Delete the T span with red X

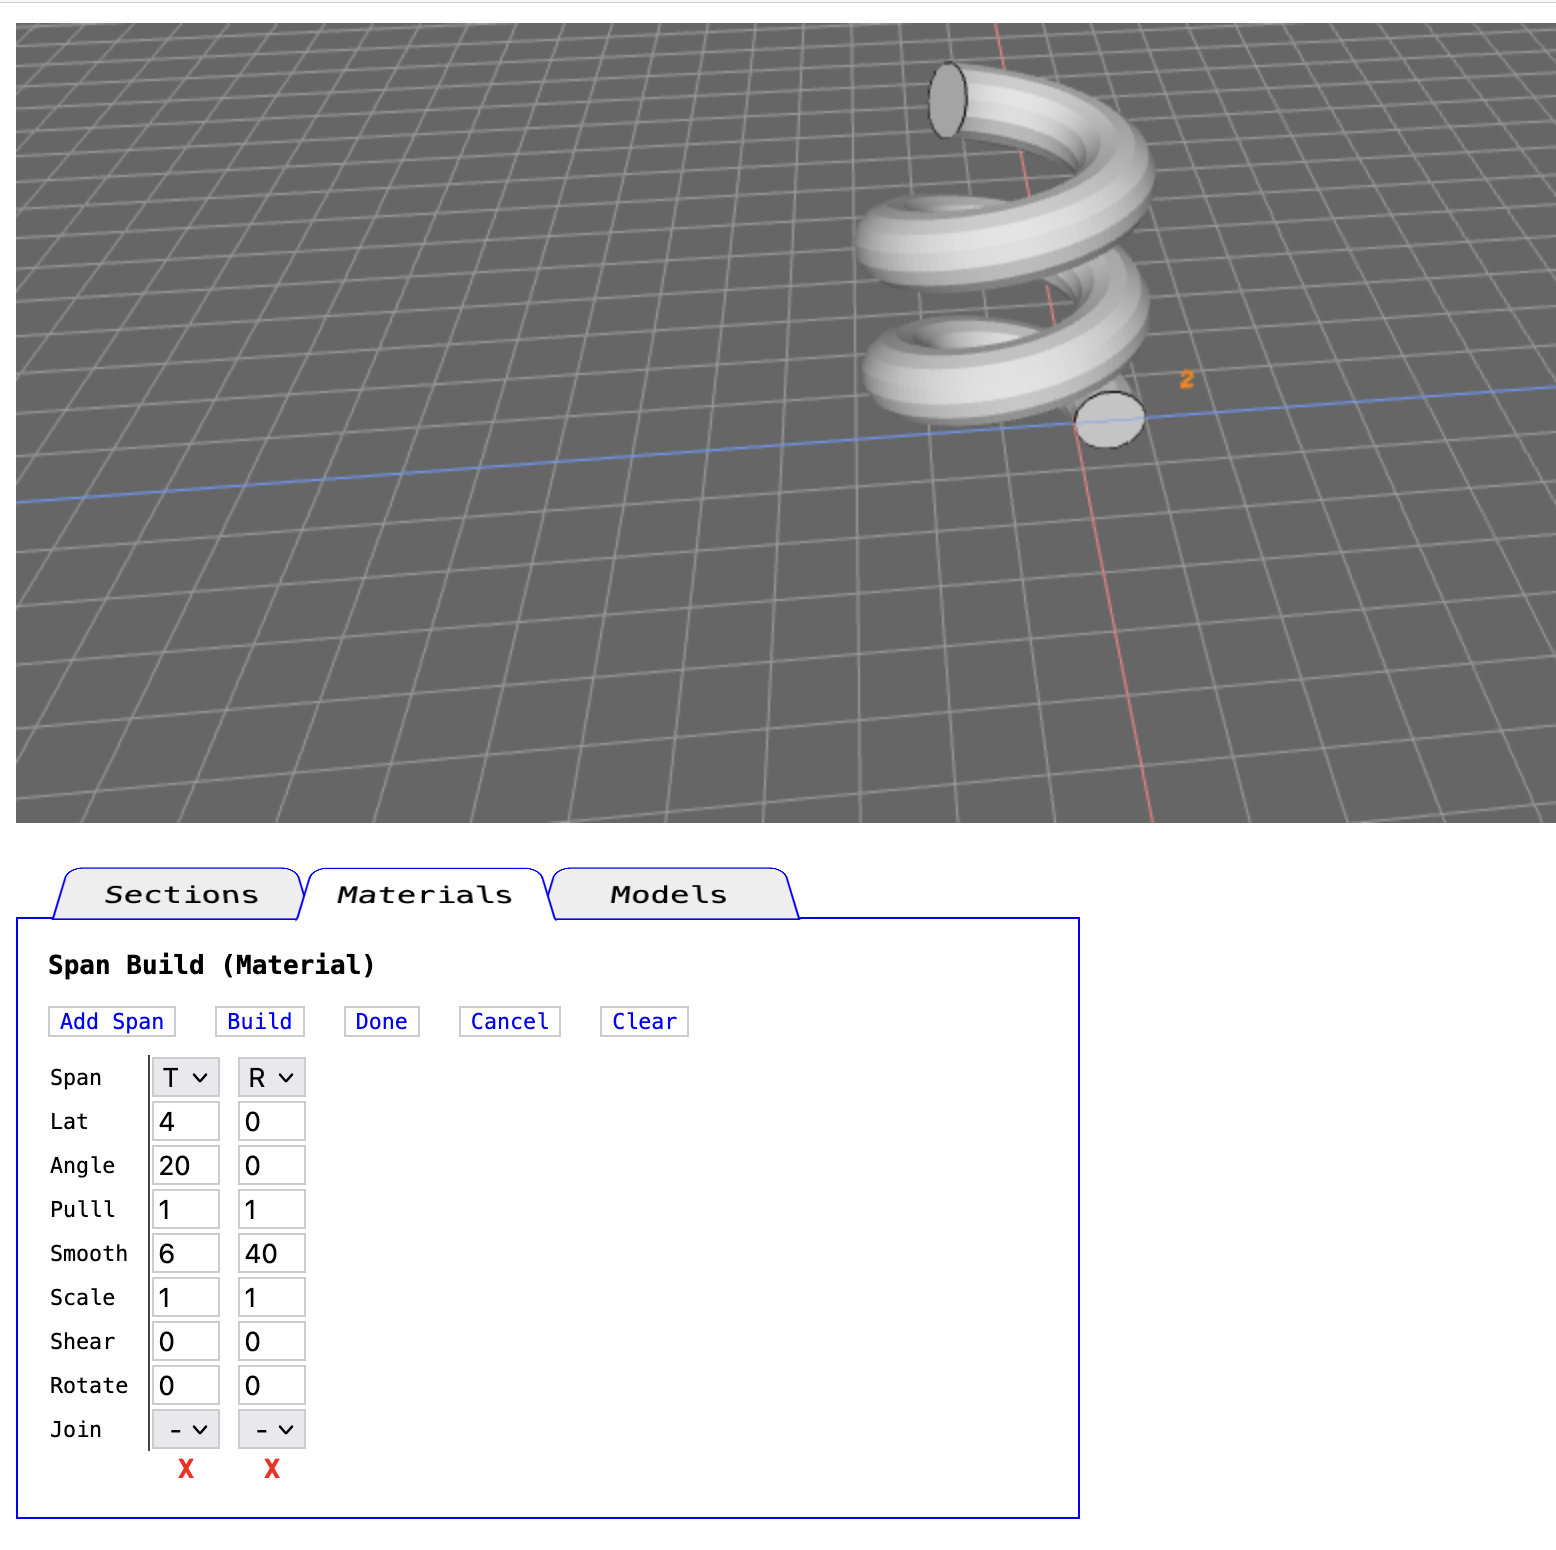point(185,1468)
